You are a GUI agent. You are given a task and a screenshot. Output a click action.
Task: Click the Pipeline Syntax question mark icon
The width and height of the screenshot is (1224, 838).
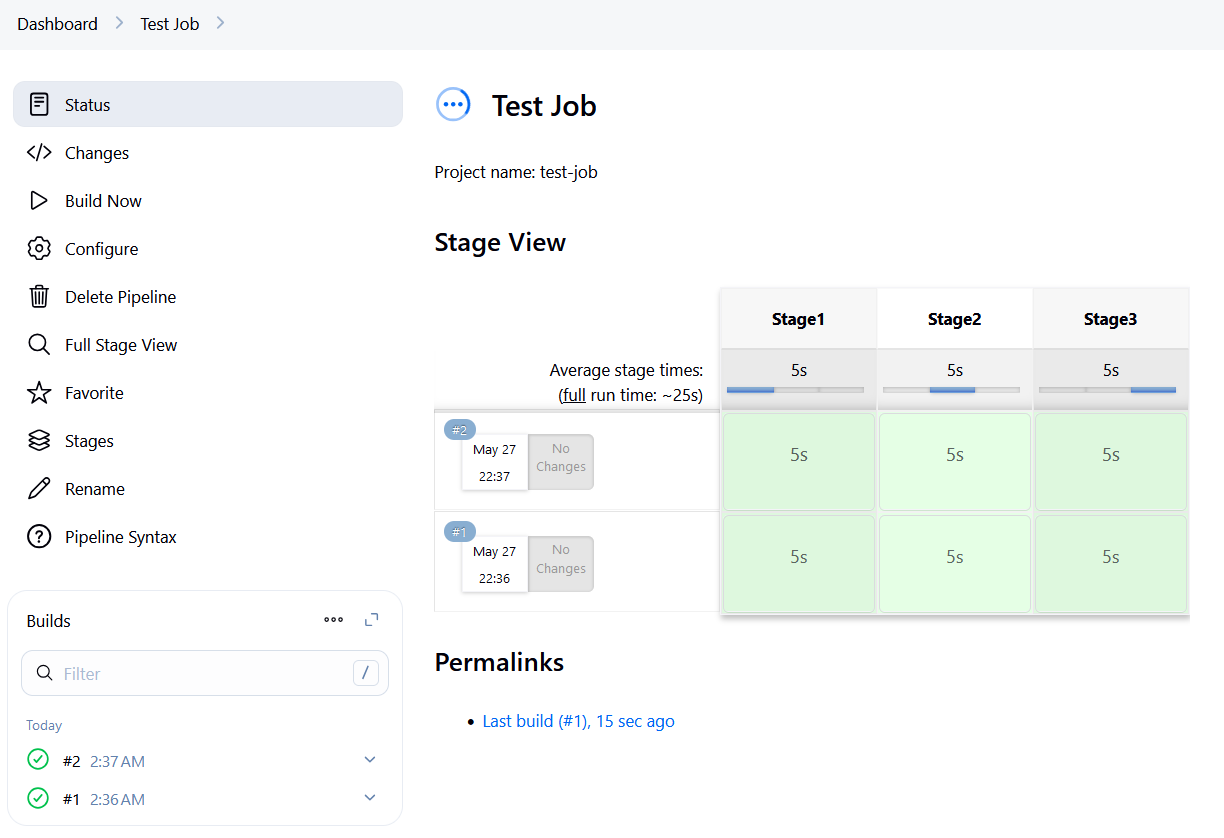coord(39,537)
